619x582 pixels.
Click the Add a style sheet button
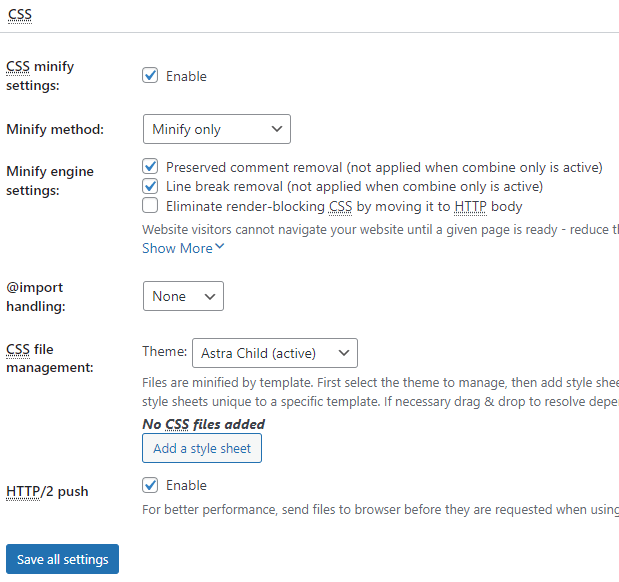[201, 448]
